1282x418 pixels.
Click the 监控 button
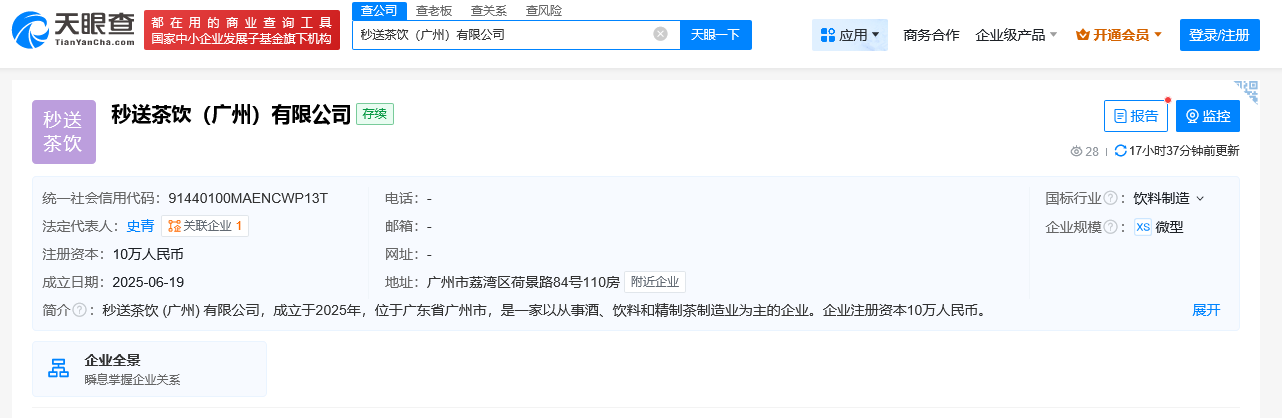click(1208, 116)
